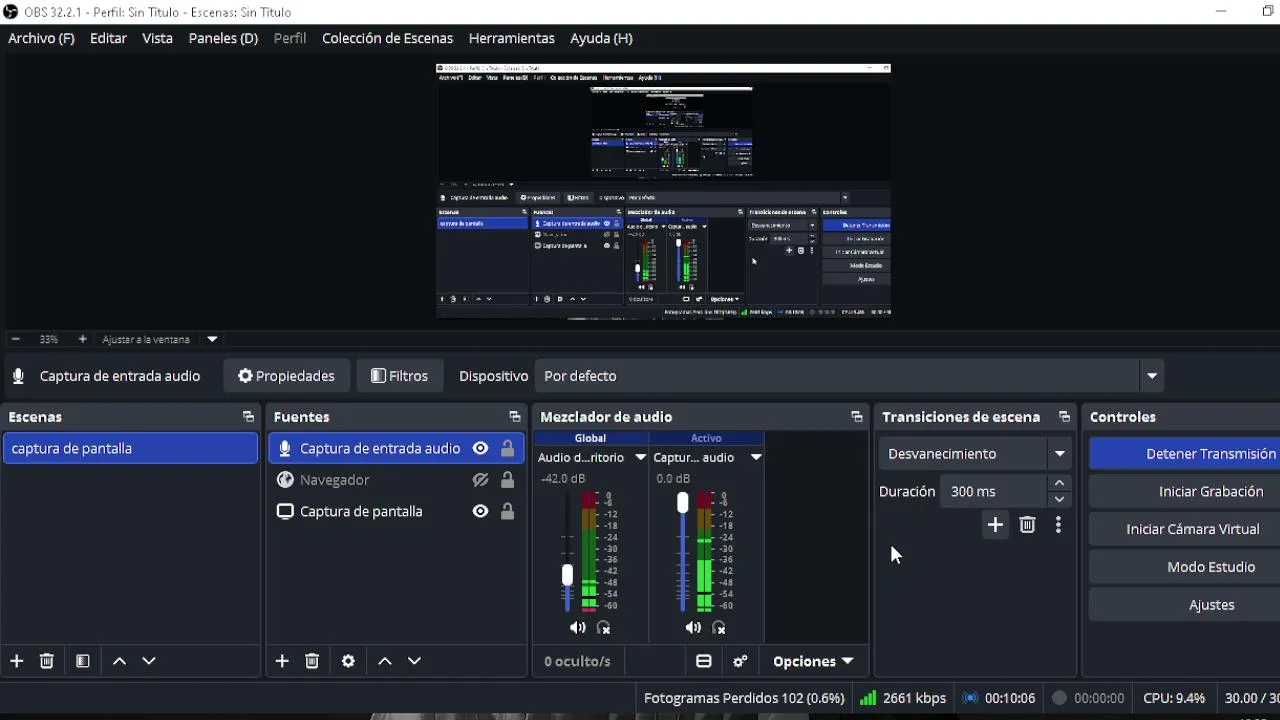
Task: Toggle lock on Captura de entrada audio
Action: click(x=507, y=449)
